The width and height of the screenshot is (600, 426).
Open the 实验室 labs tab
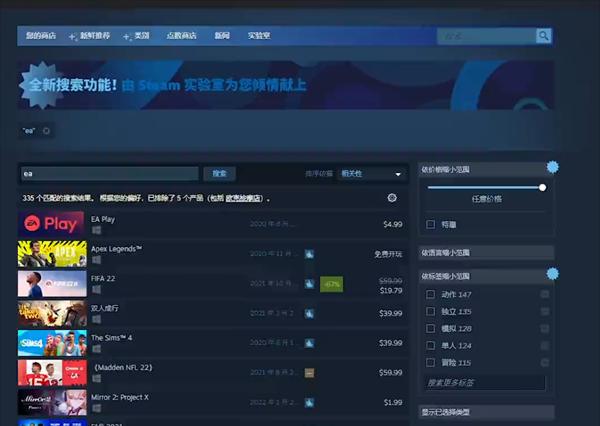[259, 36]
